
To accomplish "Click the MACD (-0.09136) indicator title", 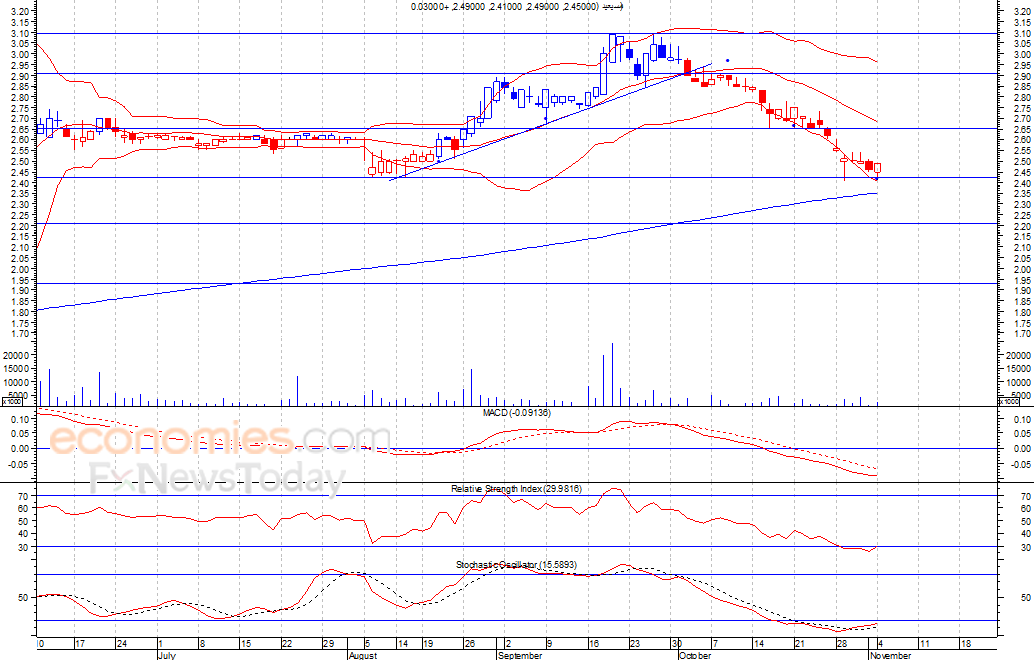I will coord(516,413).
